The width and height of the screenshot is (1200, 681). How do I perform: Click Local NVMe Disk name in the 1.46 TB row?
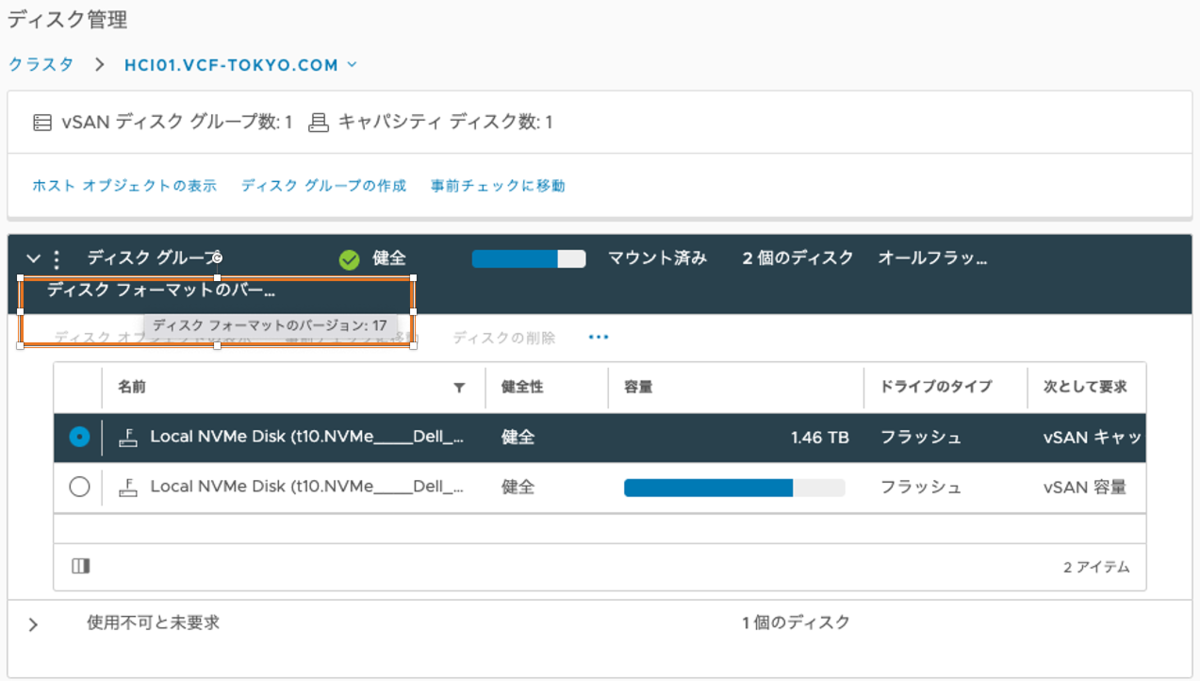(x=307, y=437)
